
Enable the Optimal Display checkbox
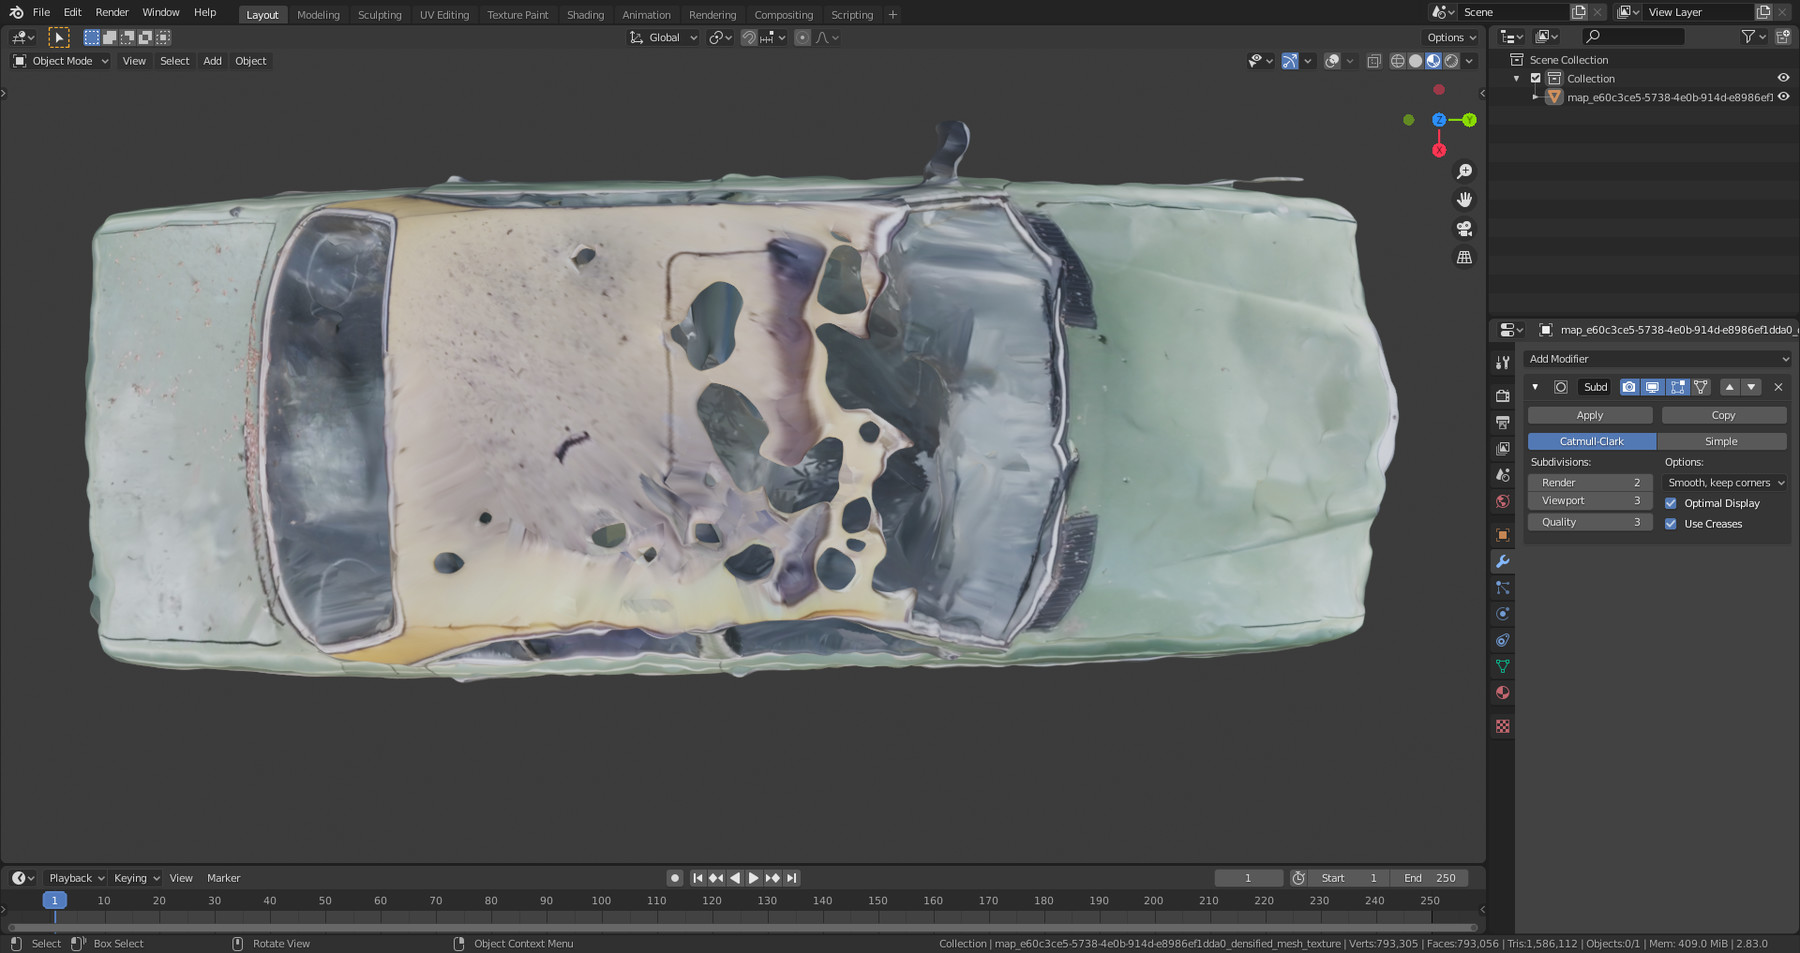click(1671, 503)
